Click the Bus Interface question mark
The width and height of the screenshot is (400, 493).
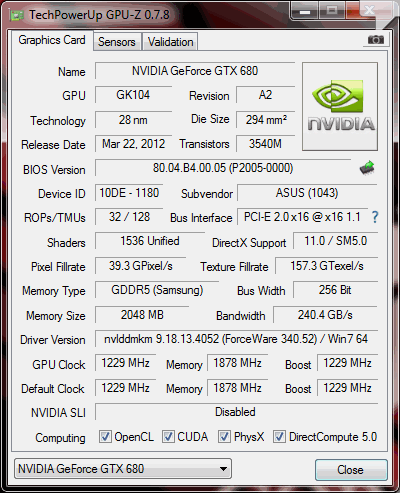(375, 217)
